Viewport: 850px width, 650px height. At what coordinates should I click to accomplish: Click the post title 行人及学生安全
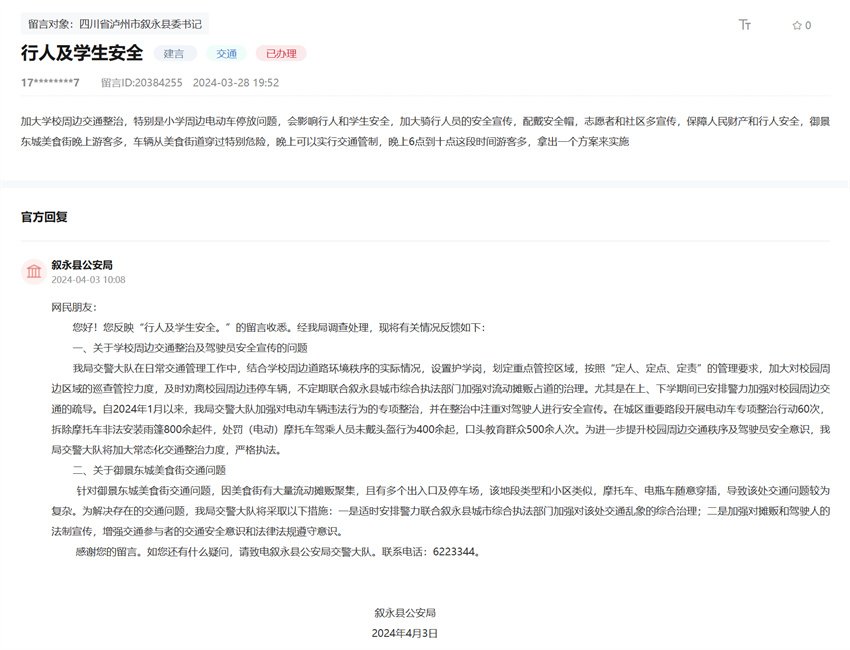point(82,52)
